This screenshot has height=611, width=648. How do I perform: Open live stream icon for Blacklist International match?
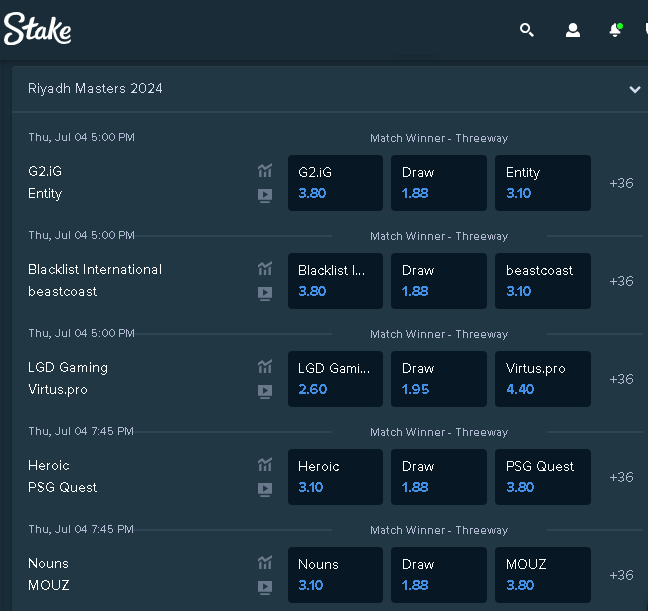point(265,294)
